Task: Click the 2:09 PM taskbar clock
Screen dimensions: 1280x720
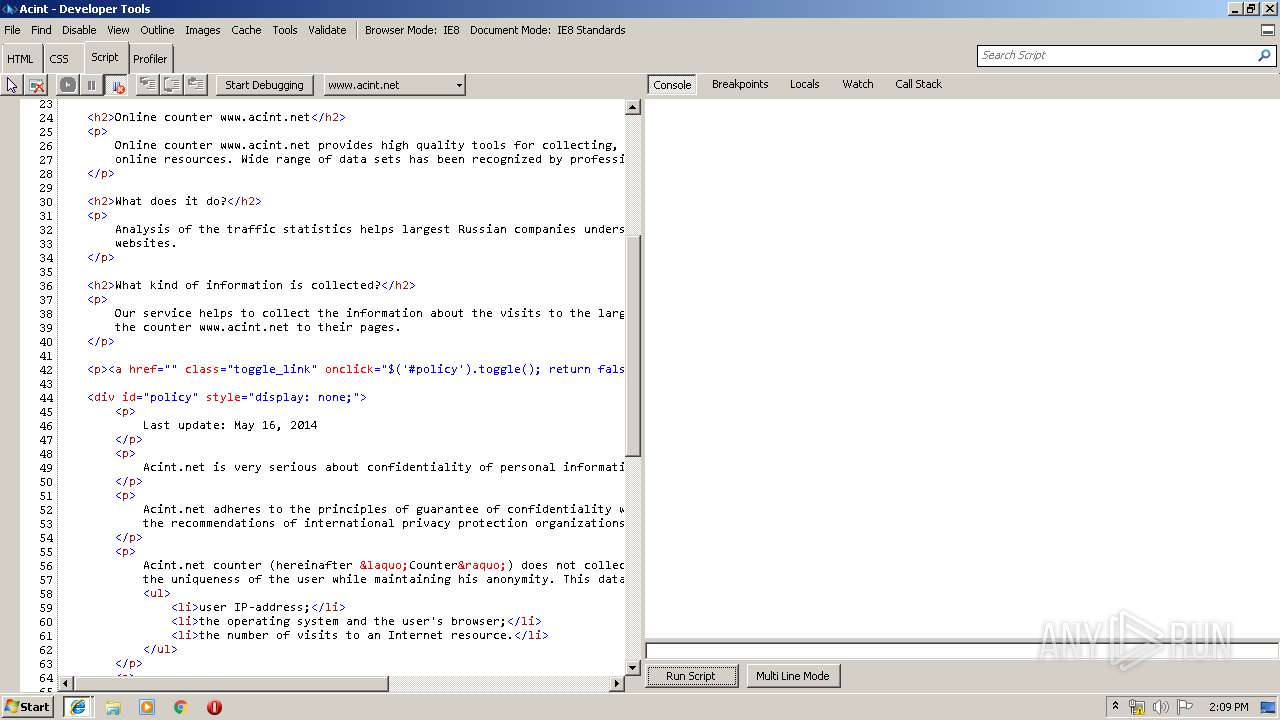Action: (x=1229, y=707)
